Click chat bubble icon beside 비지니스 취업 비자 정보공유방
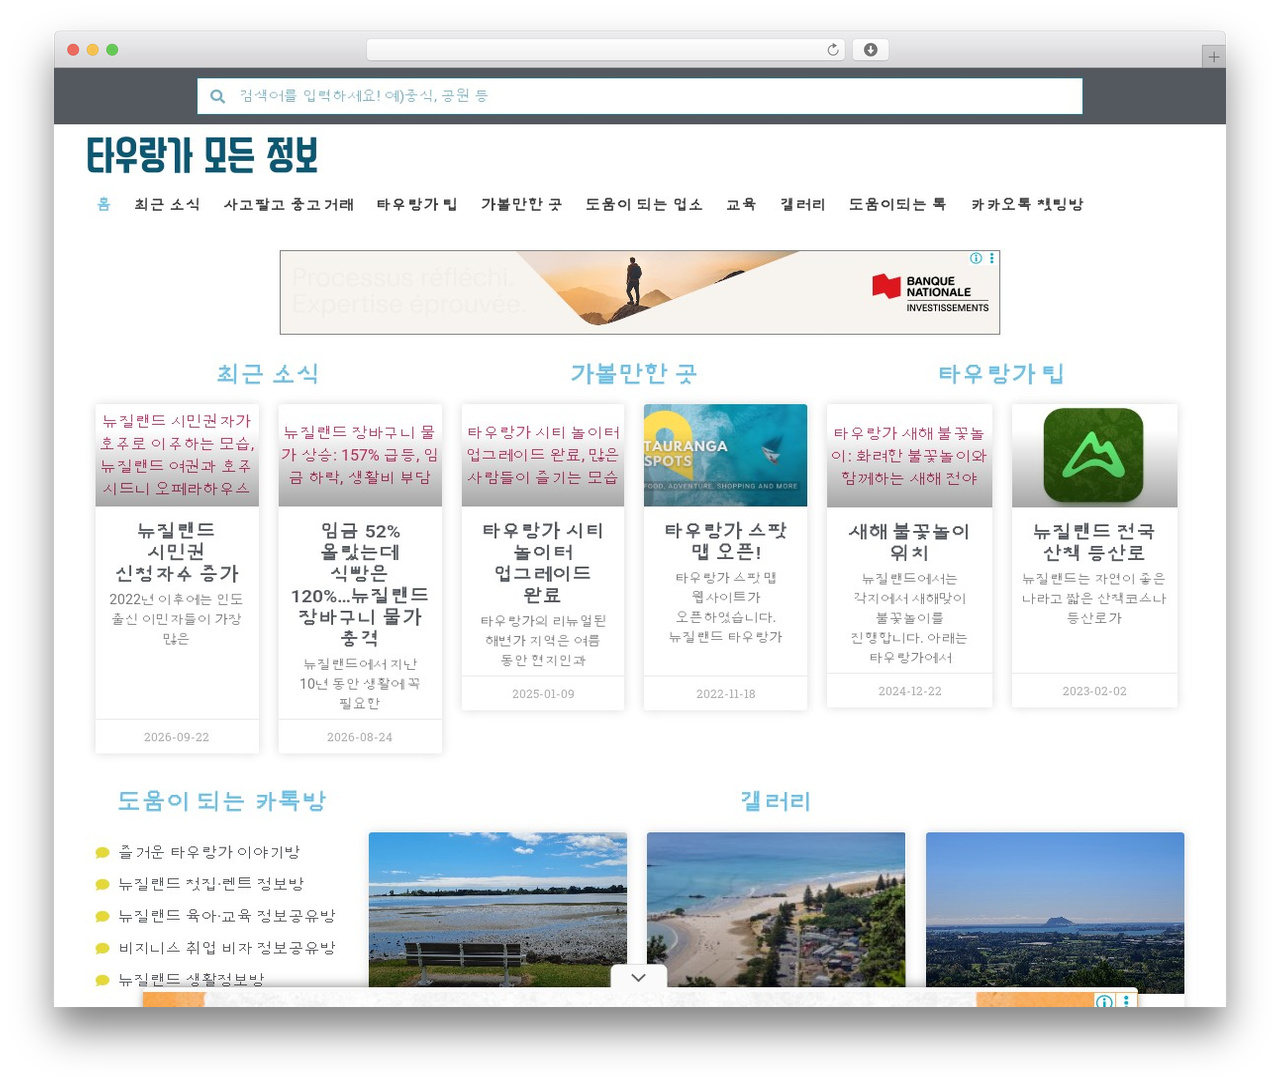1280x1084 pixels. point(102,949)
